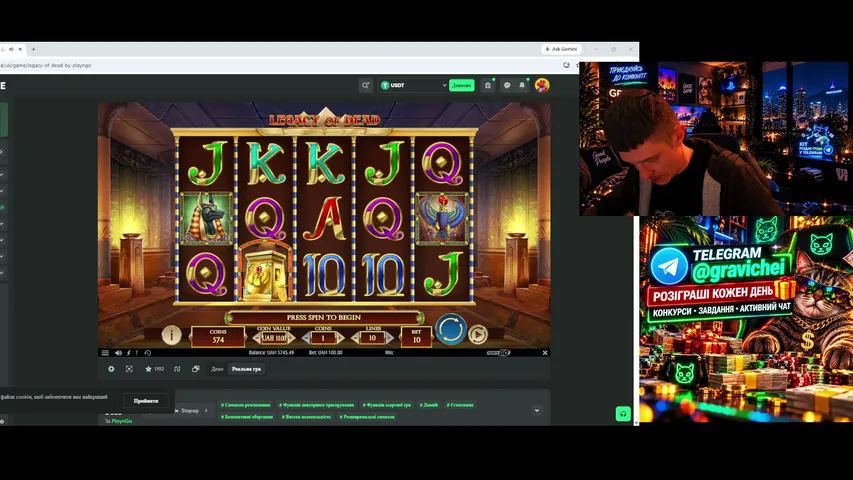
Task: Close the current browser tab
Action: point(20,49)
